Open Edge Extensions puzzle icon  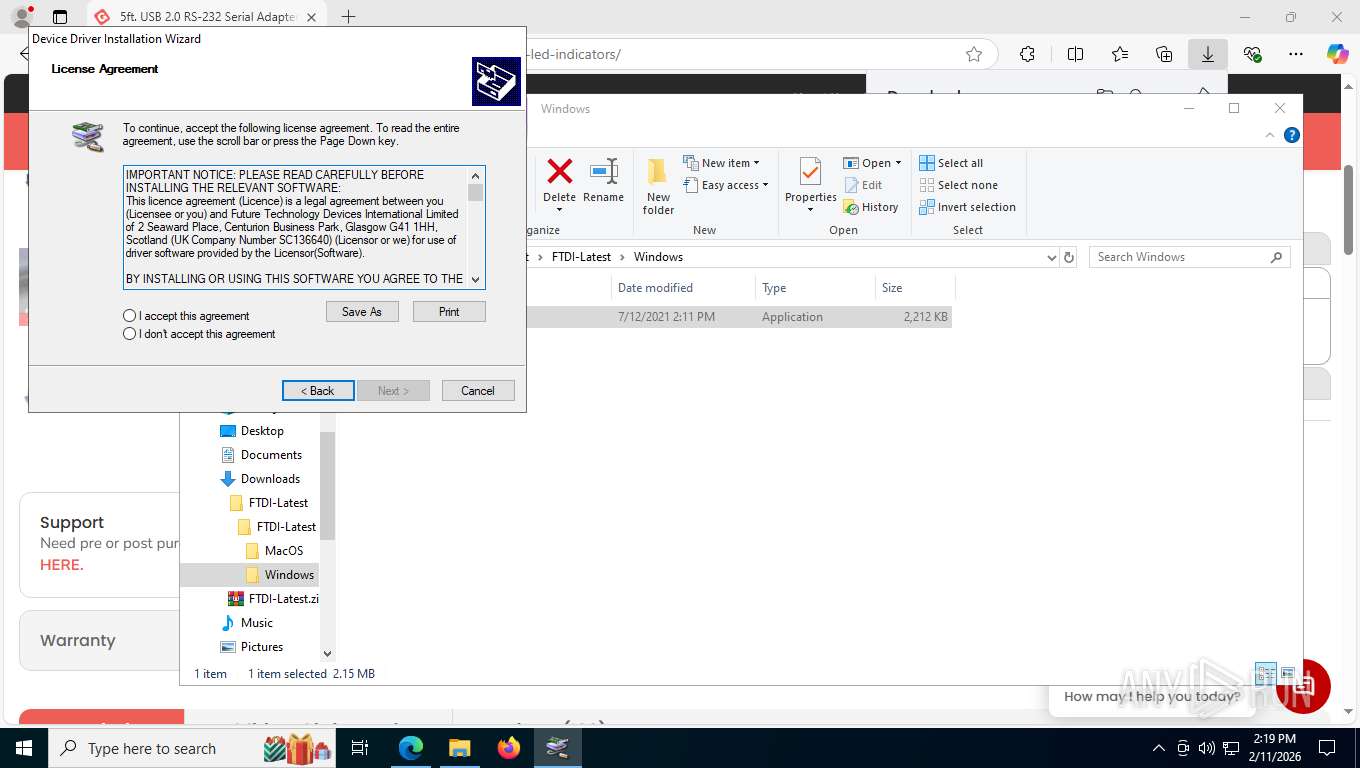[1027, 54]
